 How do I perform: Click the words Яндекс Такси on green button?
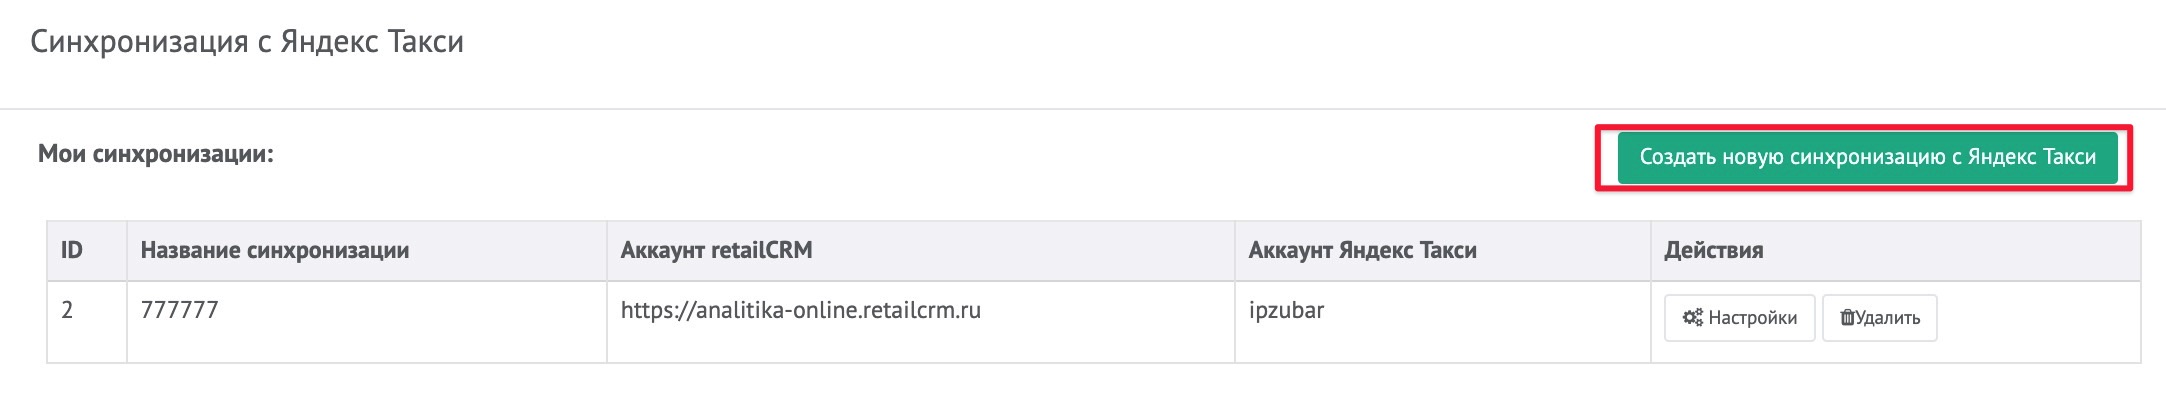click(2032, 157)
